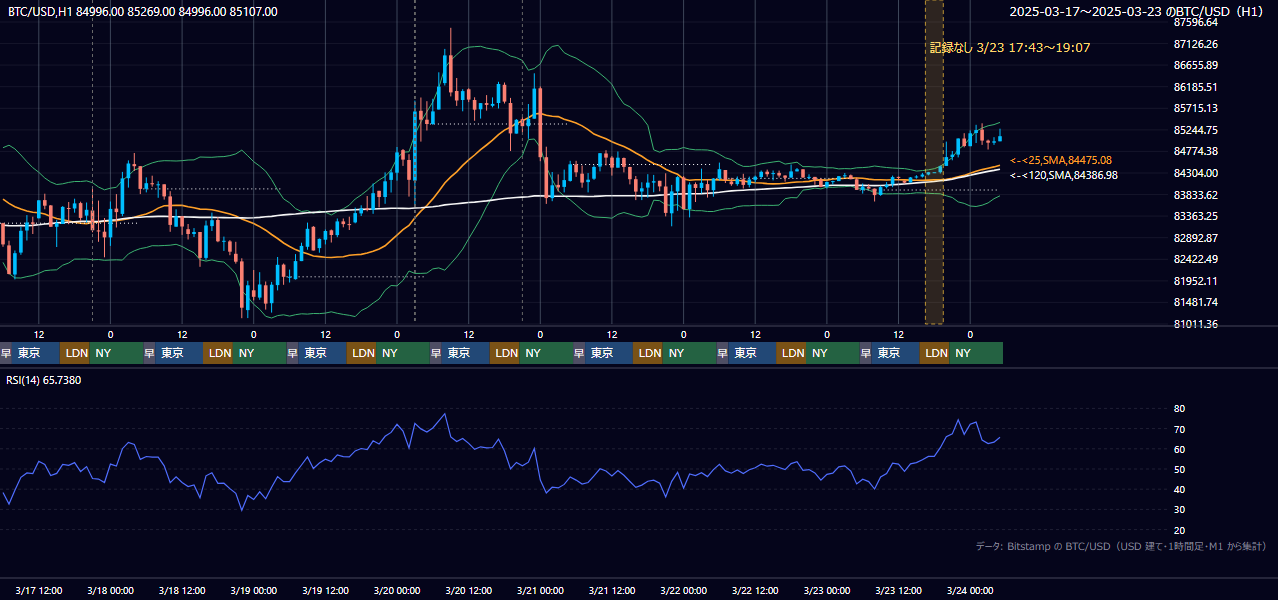The image size is (1278, 600).
Task: Click price axis value 86655.89
Action: point(1196,65)
